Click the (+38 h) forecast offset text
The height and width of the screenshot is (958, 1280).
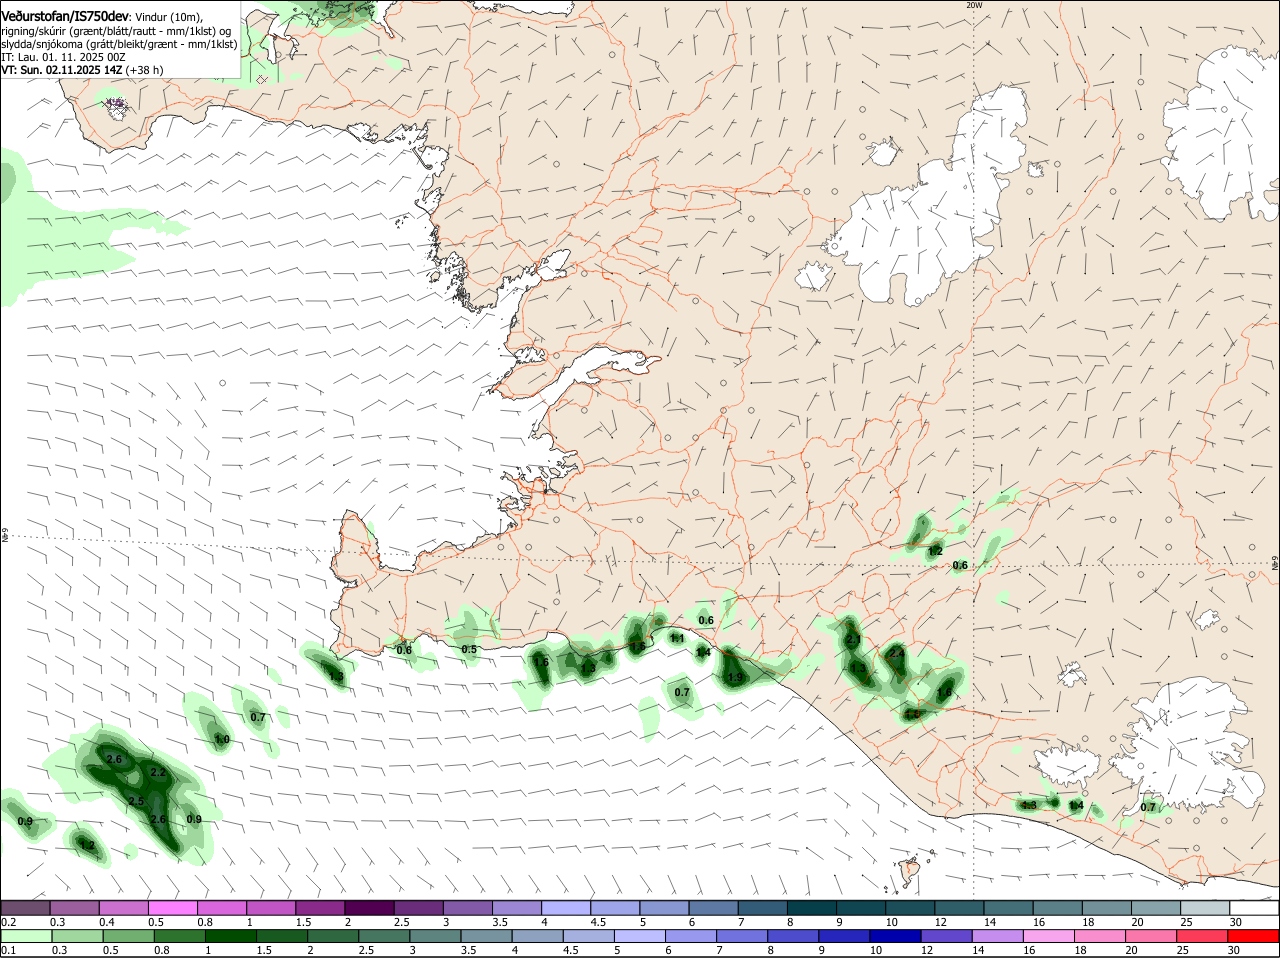(144, 70)
